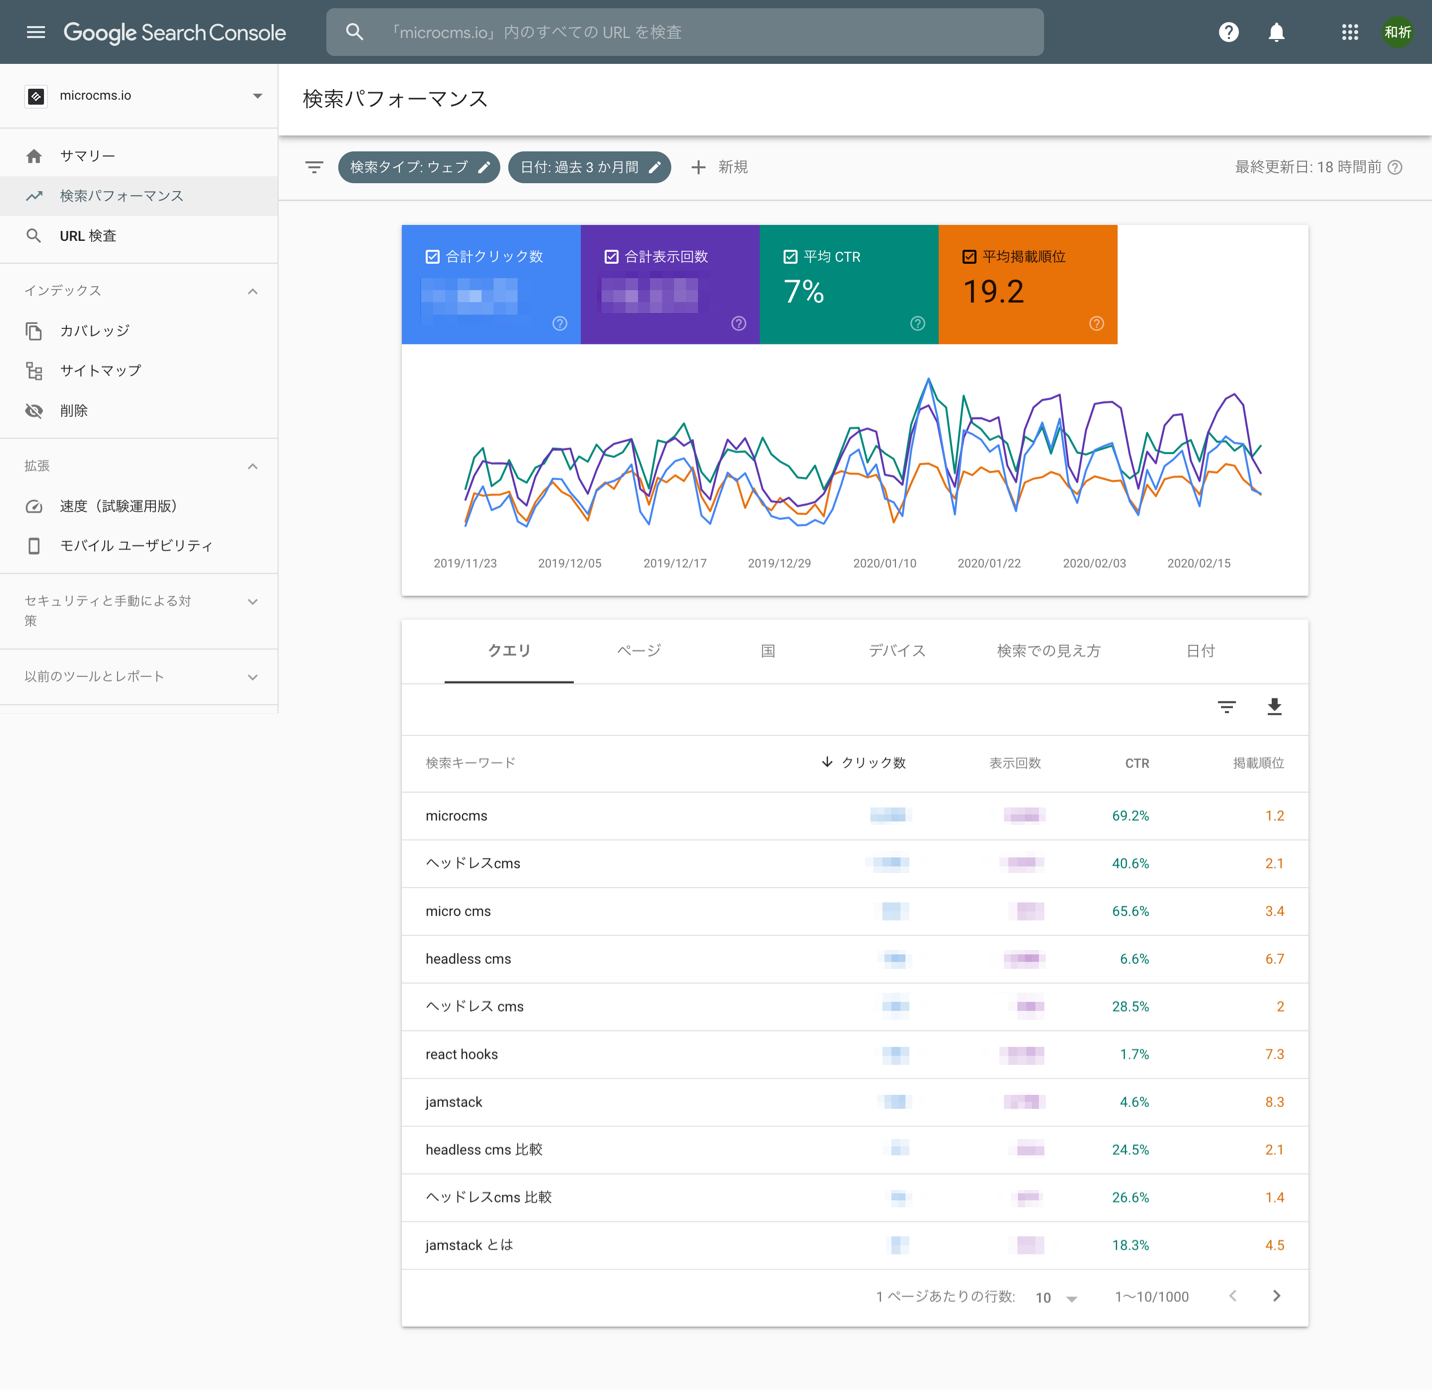Toggle the 平均掲載順位 checkbox
This screenshot has width=1432, height=1390.
coord(969,257)
